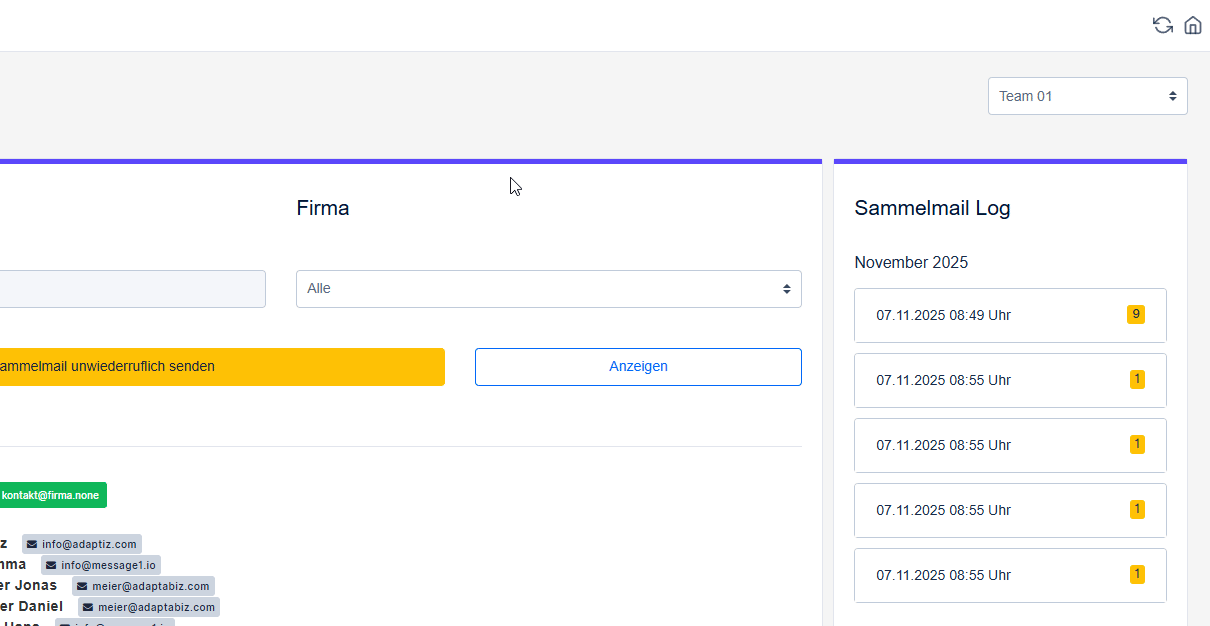Open the 07.11.2025 08:49 Uhr log entry
The width and height of the screenshot is (1210, 626).
tap(1010, 316)
